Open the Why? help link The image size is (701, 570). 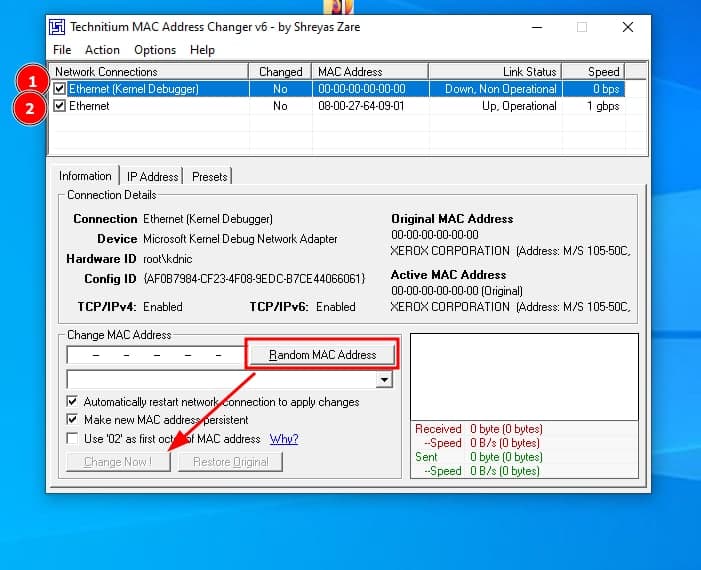tap(284, 439)
